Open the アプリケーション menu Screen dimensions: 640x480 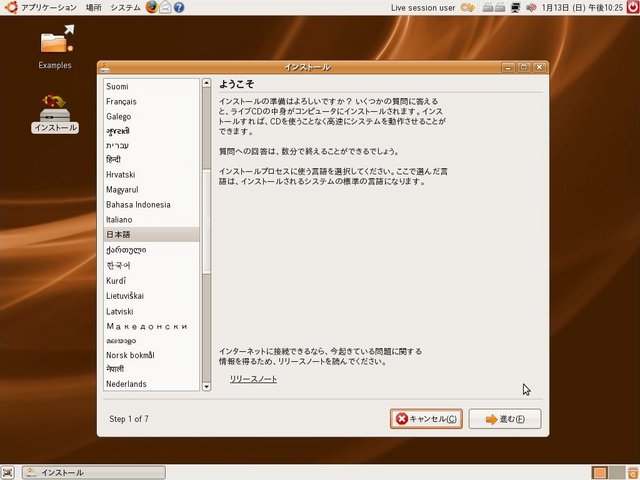click(49, 7)
